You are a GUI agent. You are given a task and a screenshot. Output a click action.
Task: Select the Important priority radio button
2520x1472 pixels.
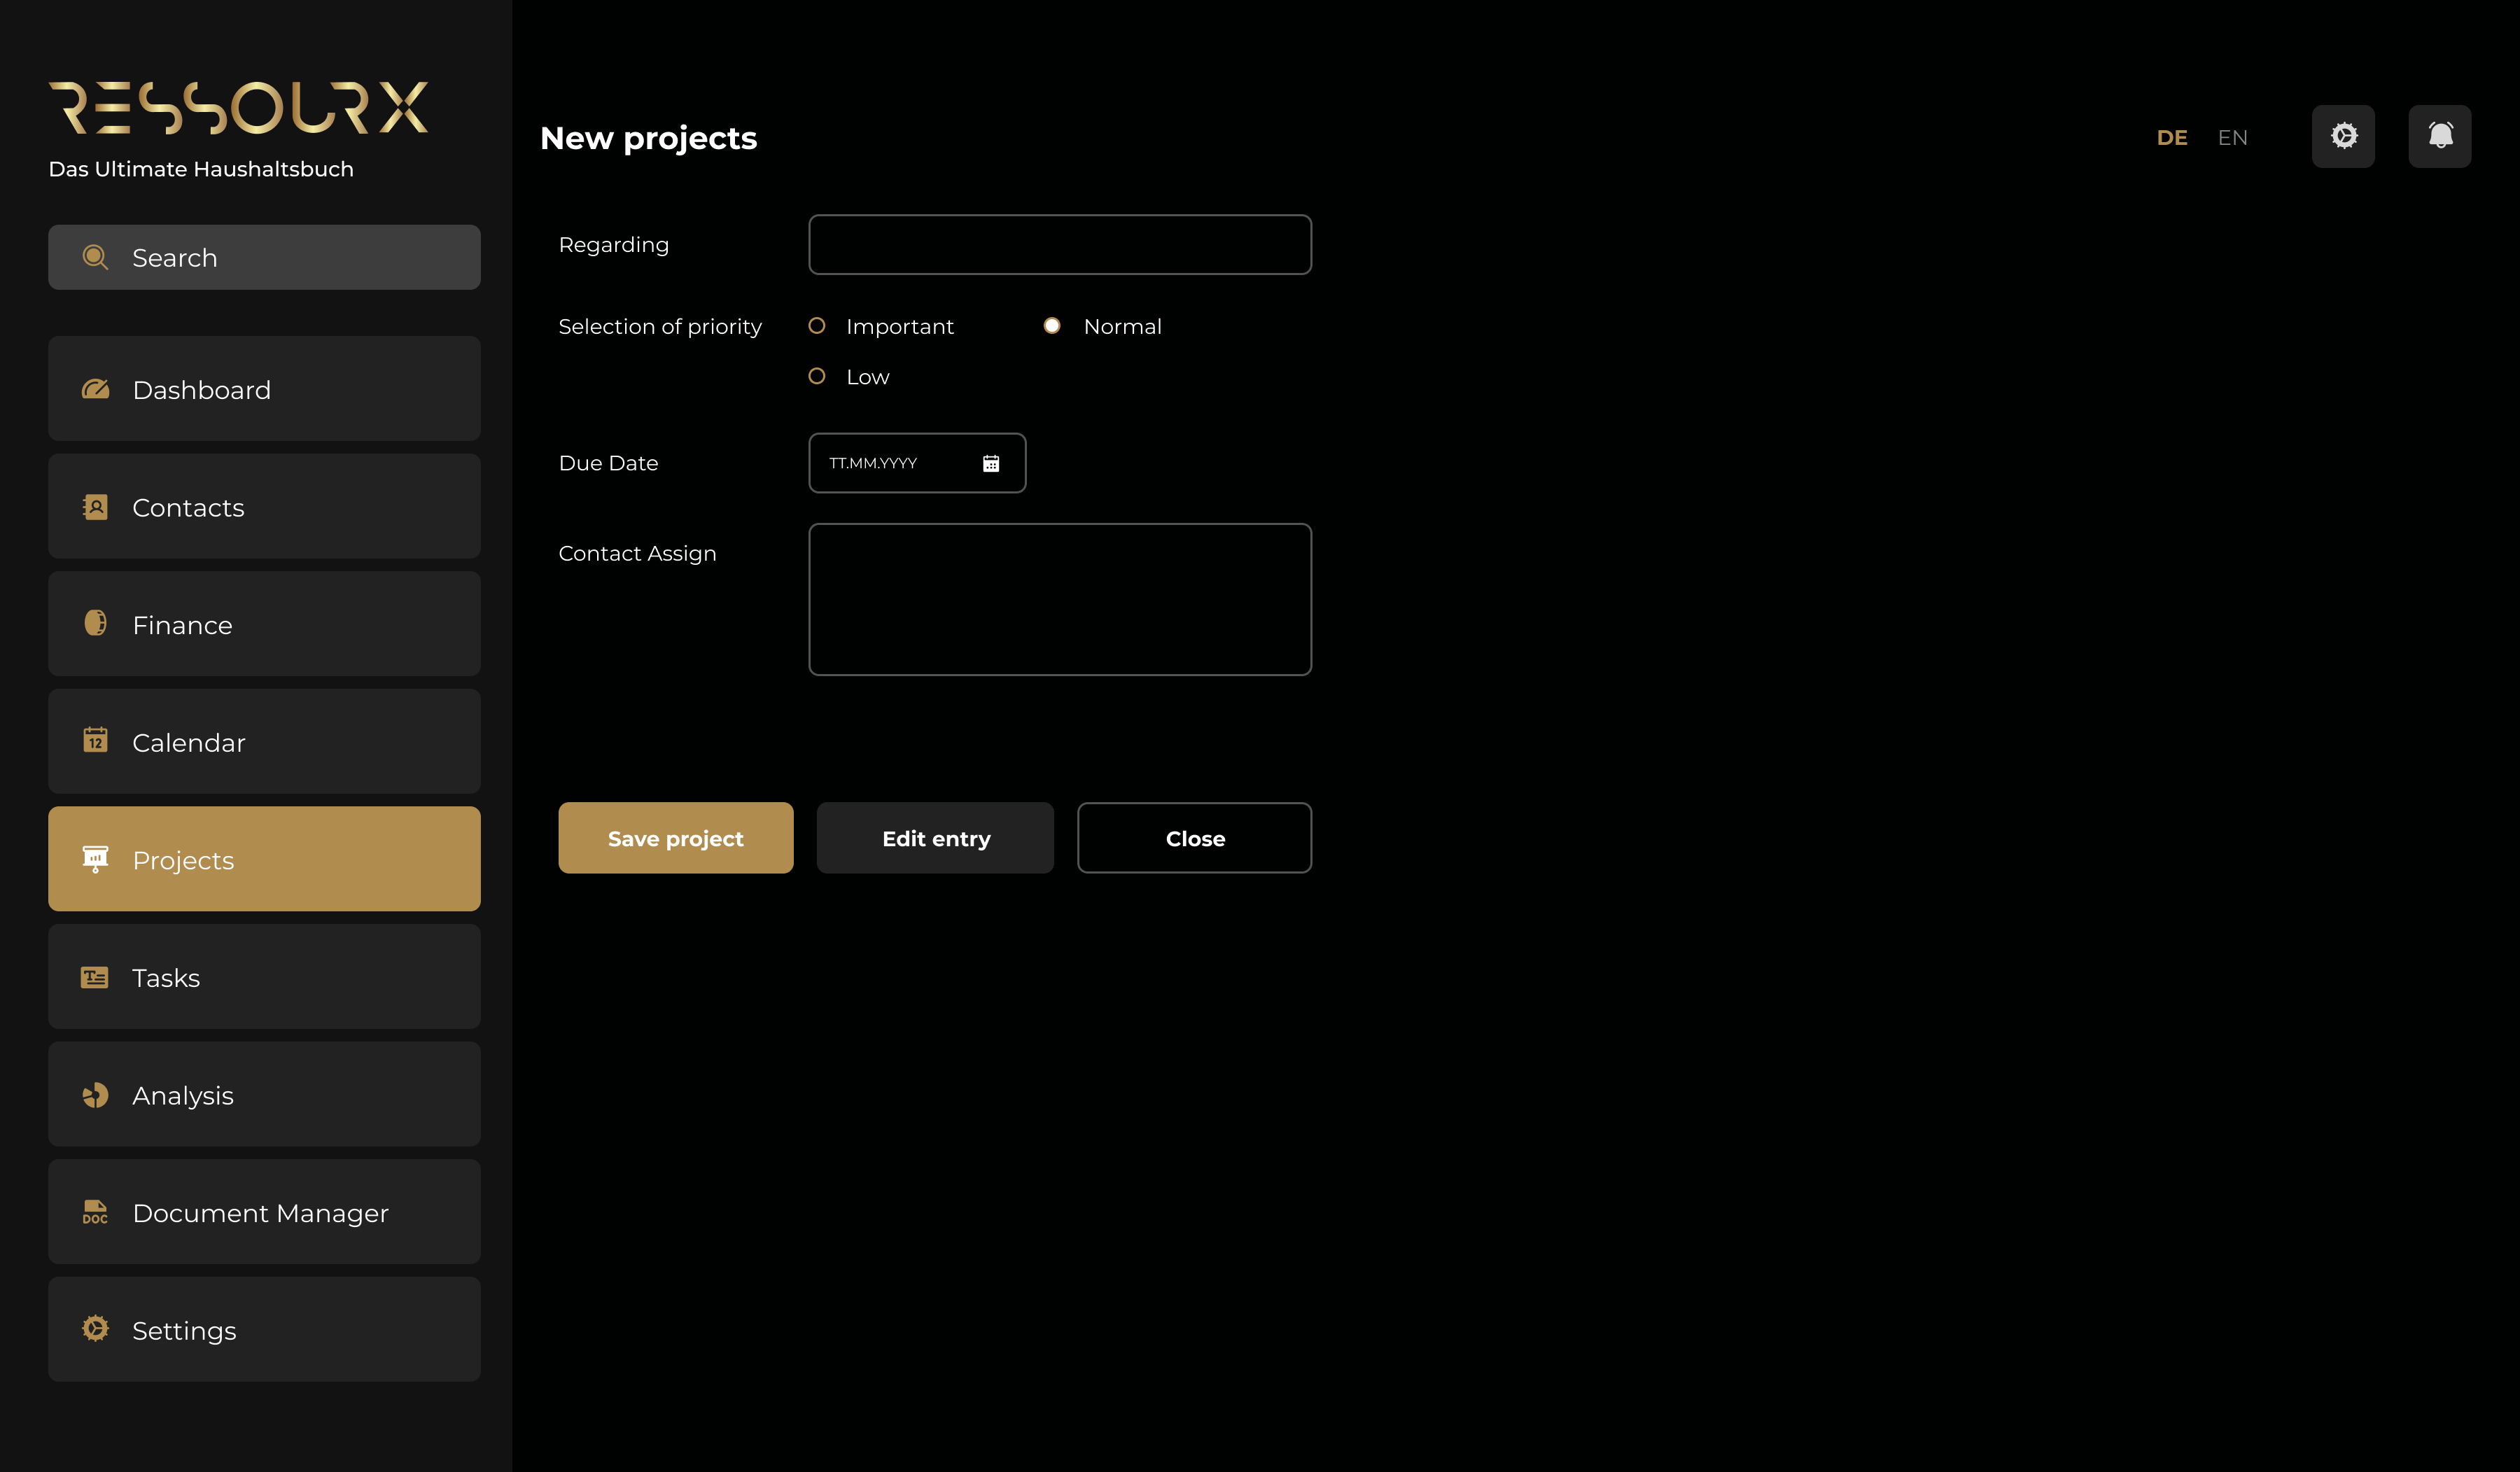tap(817, 326)
